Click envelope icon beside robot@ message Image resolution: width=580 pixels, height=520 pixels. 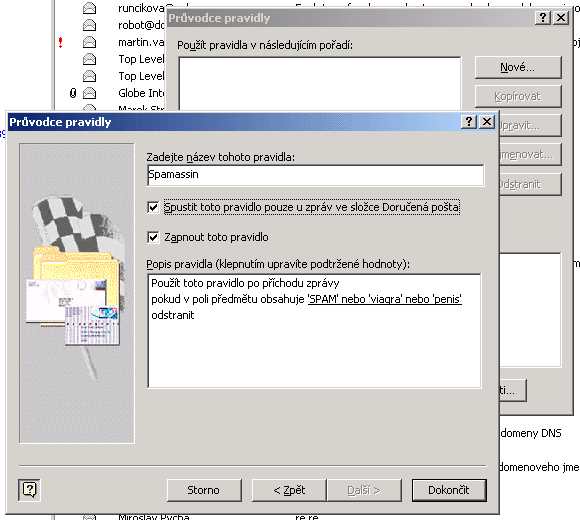(89, 25)
